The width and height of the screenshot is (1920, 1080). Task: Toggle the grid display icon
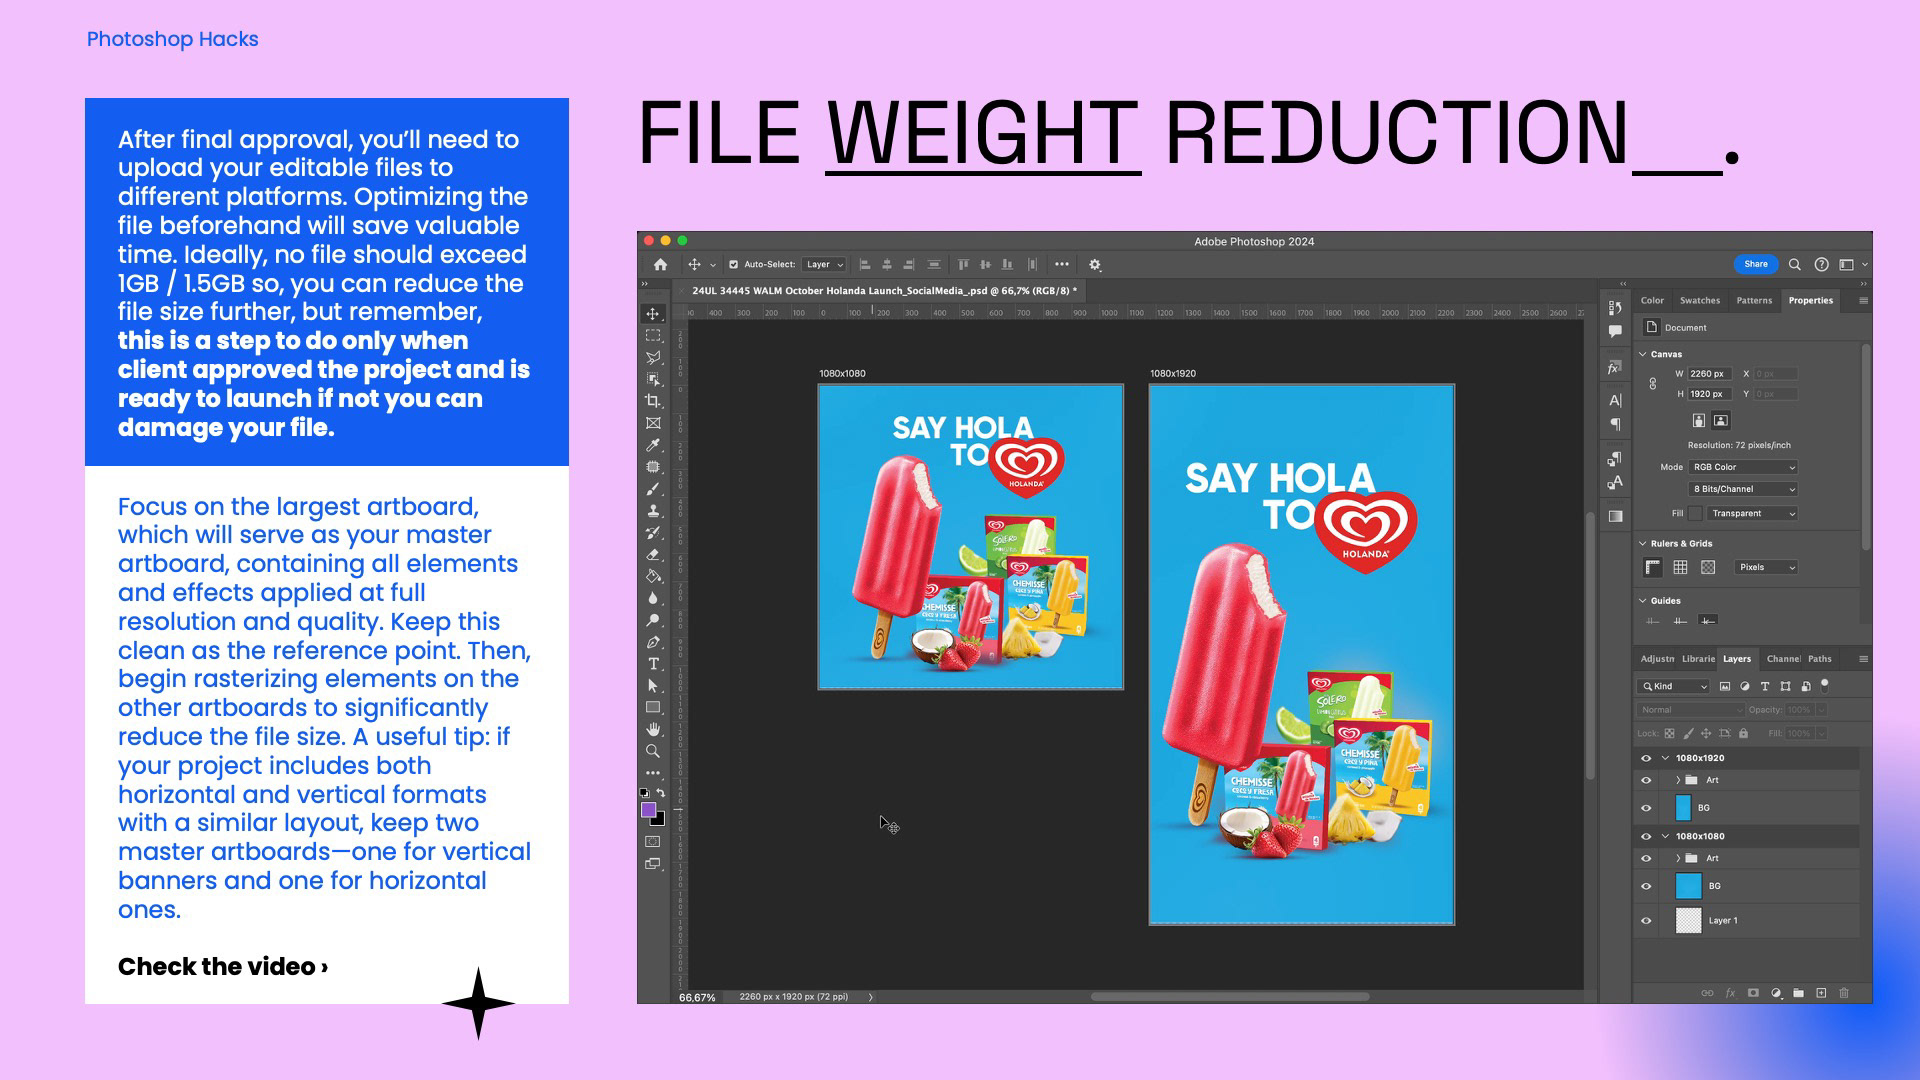[x=1680, y=568]
